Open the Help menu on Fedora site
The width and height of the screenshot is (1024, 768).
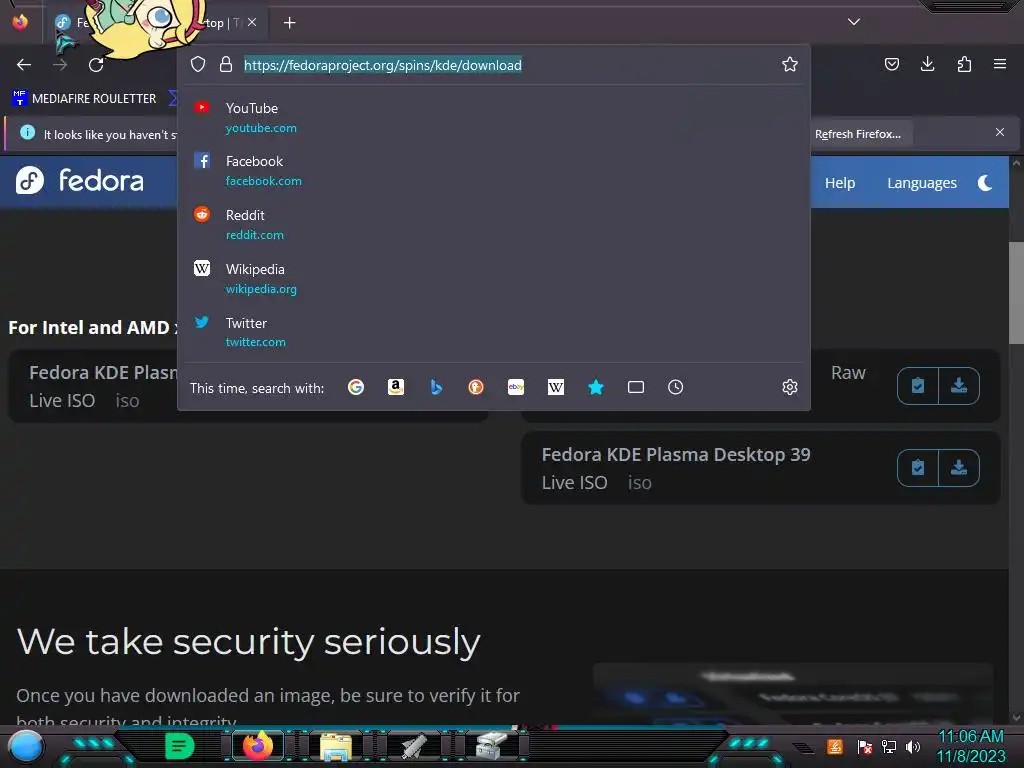[x=839, y=183]
